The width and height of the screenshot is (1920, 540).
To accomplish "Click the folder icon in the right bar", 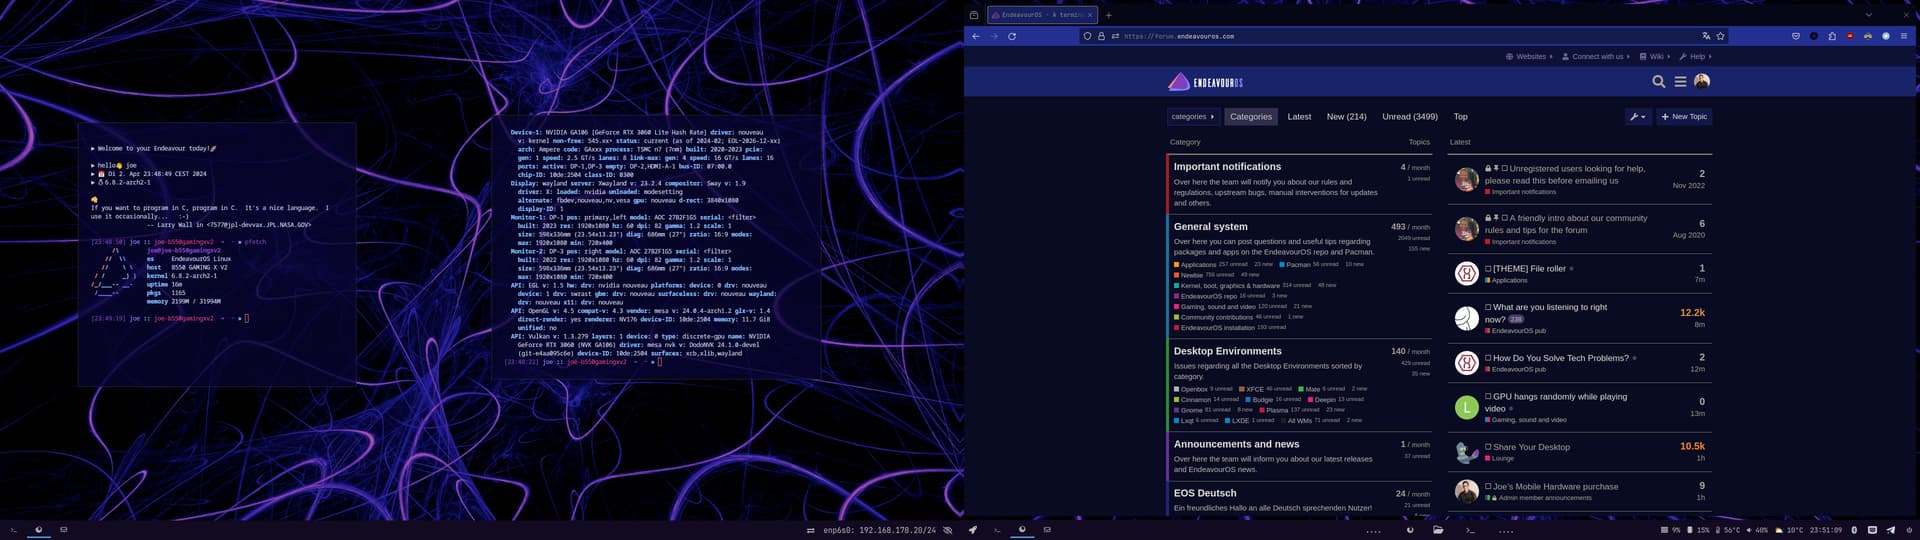I will pyautogui.click(x=1438, y=530).
